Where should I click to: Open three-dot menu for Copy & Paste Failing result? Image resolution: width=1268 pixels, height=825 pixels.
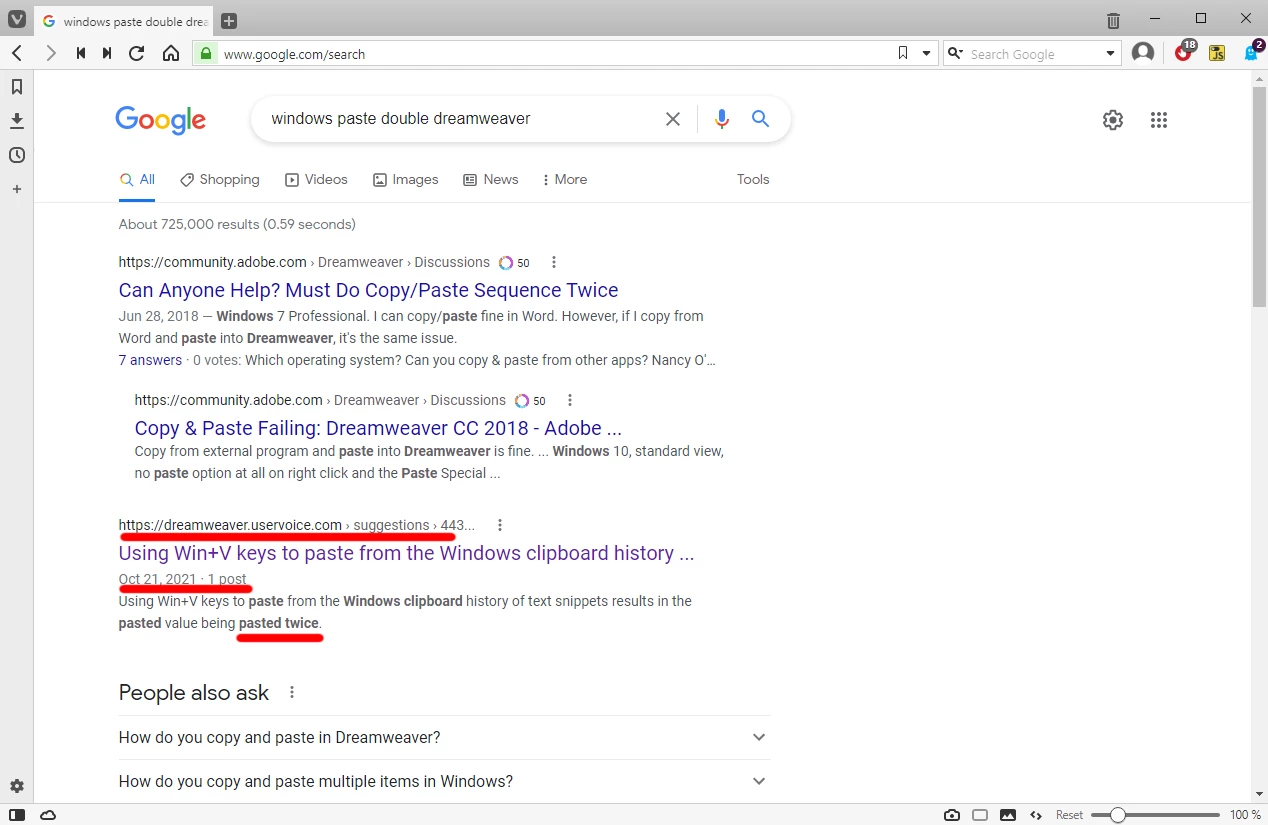[x=570, y=400]
